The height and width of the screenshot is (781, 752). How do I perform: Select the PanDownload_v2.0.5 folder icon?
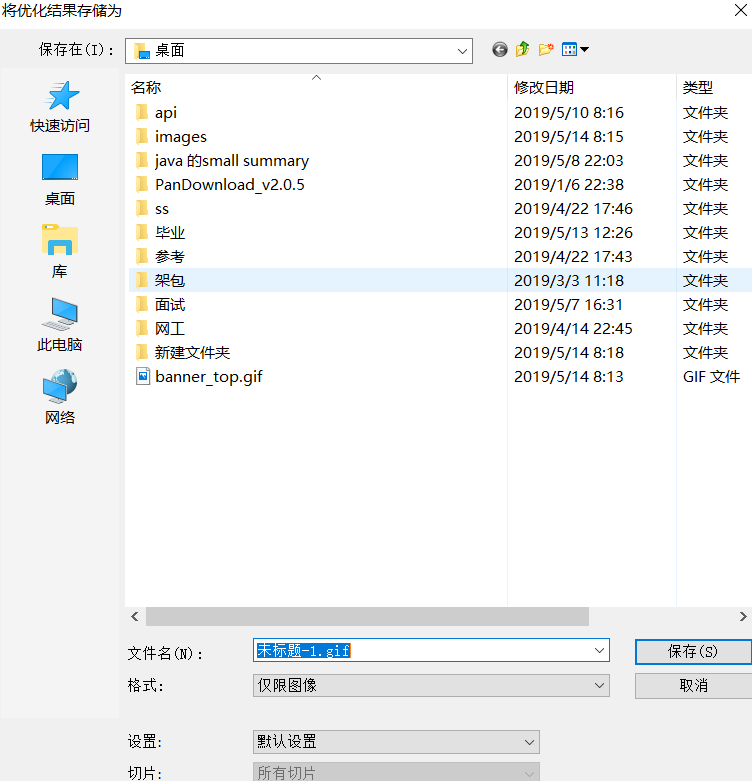click(142, 184)
